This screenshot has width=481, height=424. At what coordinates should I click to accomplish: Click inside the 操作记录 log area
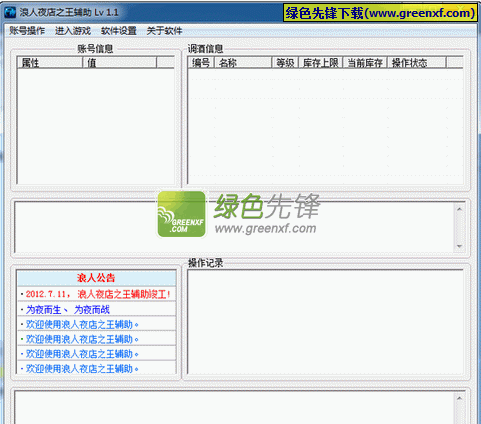pos(325,322)
